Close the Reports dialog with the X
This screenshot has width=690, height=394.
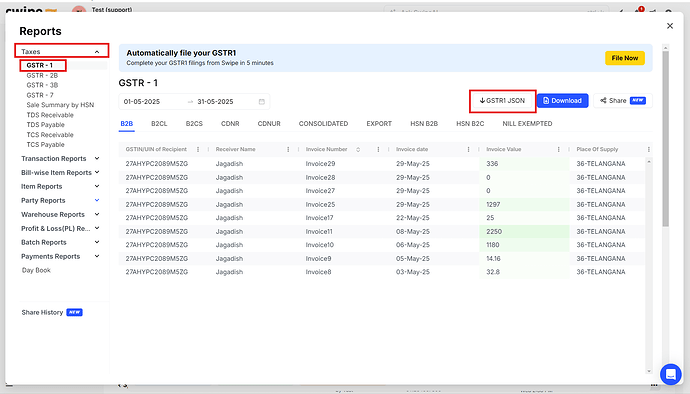[670, 26]
